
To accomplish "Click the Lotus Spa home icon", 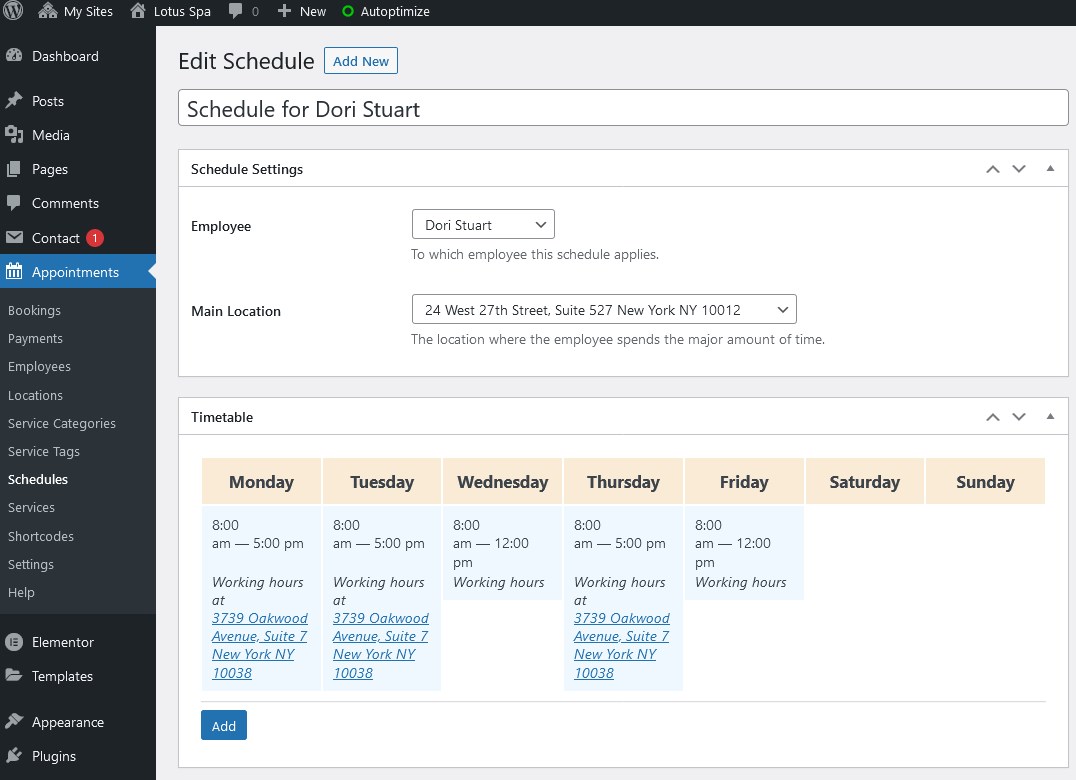I will tap(138, 11).
